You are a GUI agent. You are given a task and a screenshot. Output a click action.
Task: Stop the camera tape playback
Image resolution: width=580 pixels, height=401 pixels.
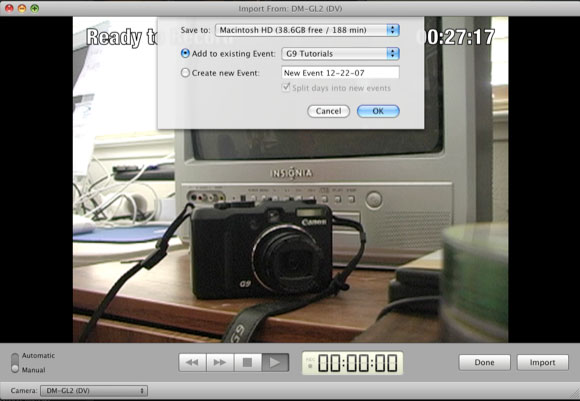(248, 363)
